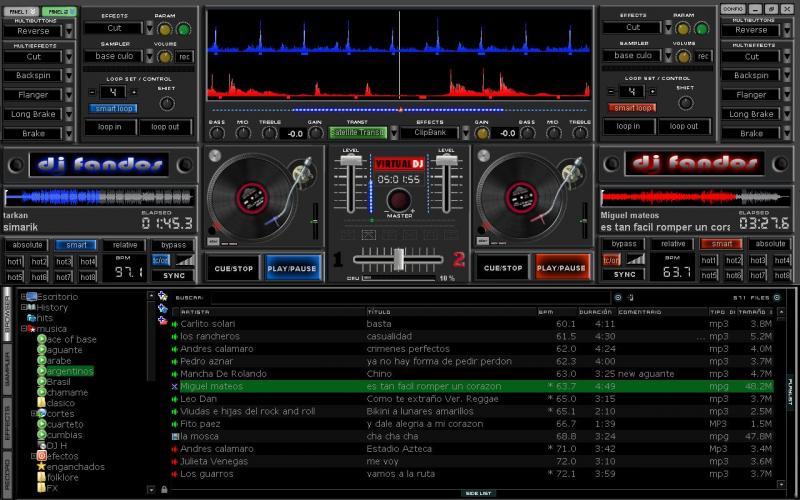Screen dimensions: 800x500
Task: Open deck 2 Effects Cut dropdown
Action: (668, 28)
